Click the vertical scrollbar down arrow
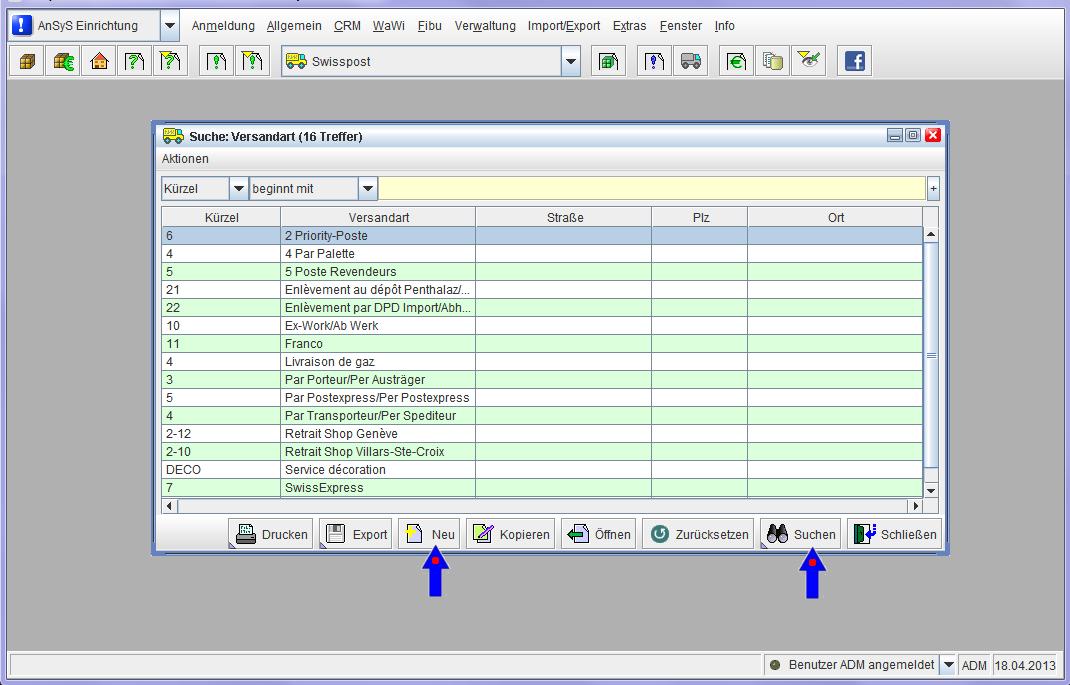The width and height of the screenshot is (1070, 685). click(x=931, y=490)
